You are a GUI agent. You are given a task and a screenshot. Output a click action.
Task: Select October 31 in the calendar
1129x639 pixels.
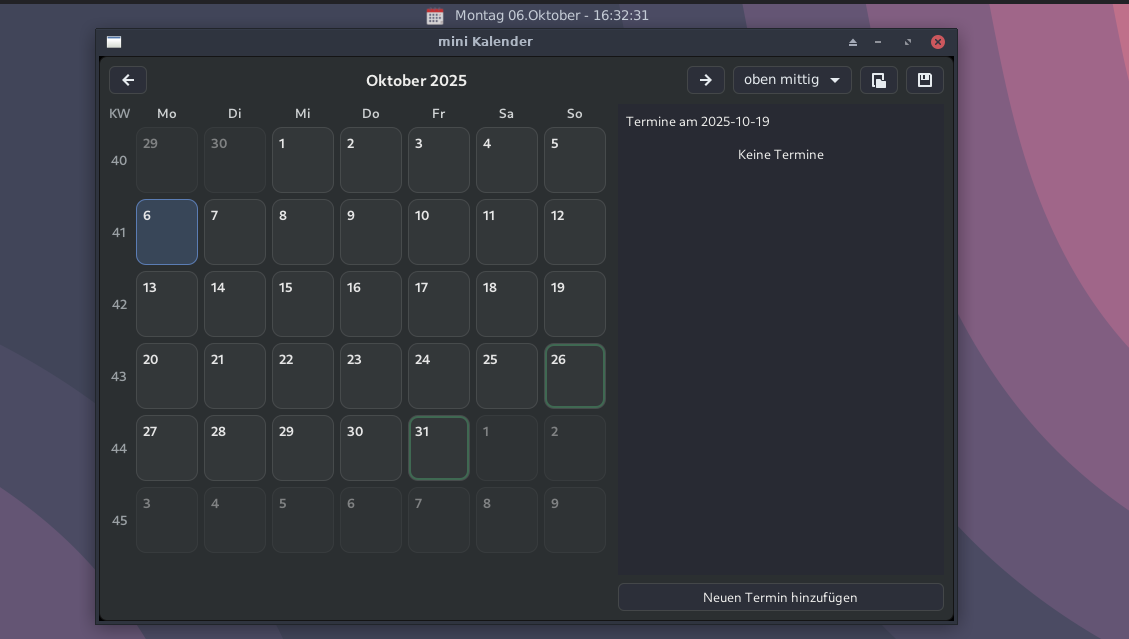[439, 448]
